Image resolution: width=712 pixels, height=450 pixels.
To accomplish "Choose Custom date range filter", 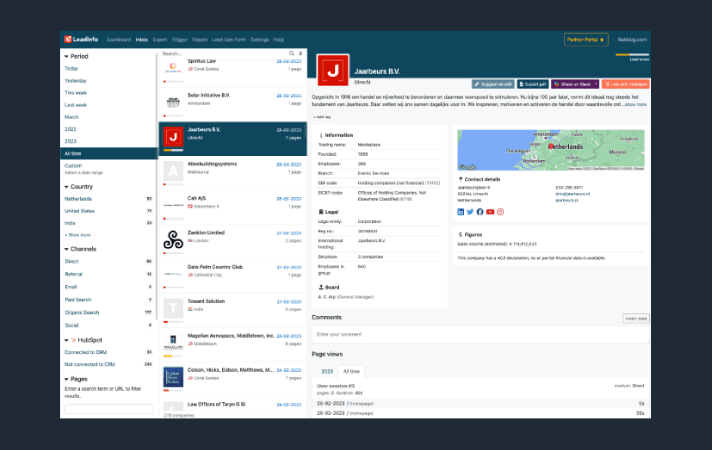I will click(x=73, y=166).
